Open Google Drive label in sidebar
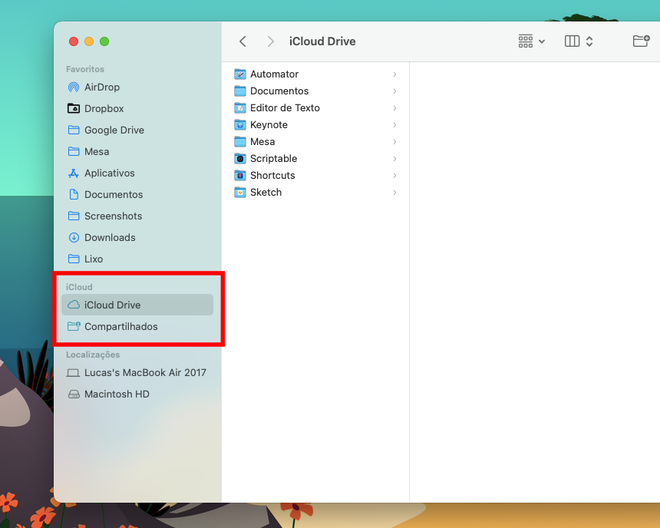The image size is (660, 528). click(114, 130)
